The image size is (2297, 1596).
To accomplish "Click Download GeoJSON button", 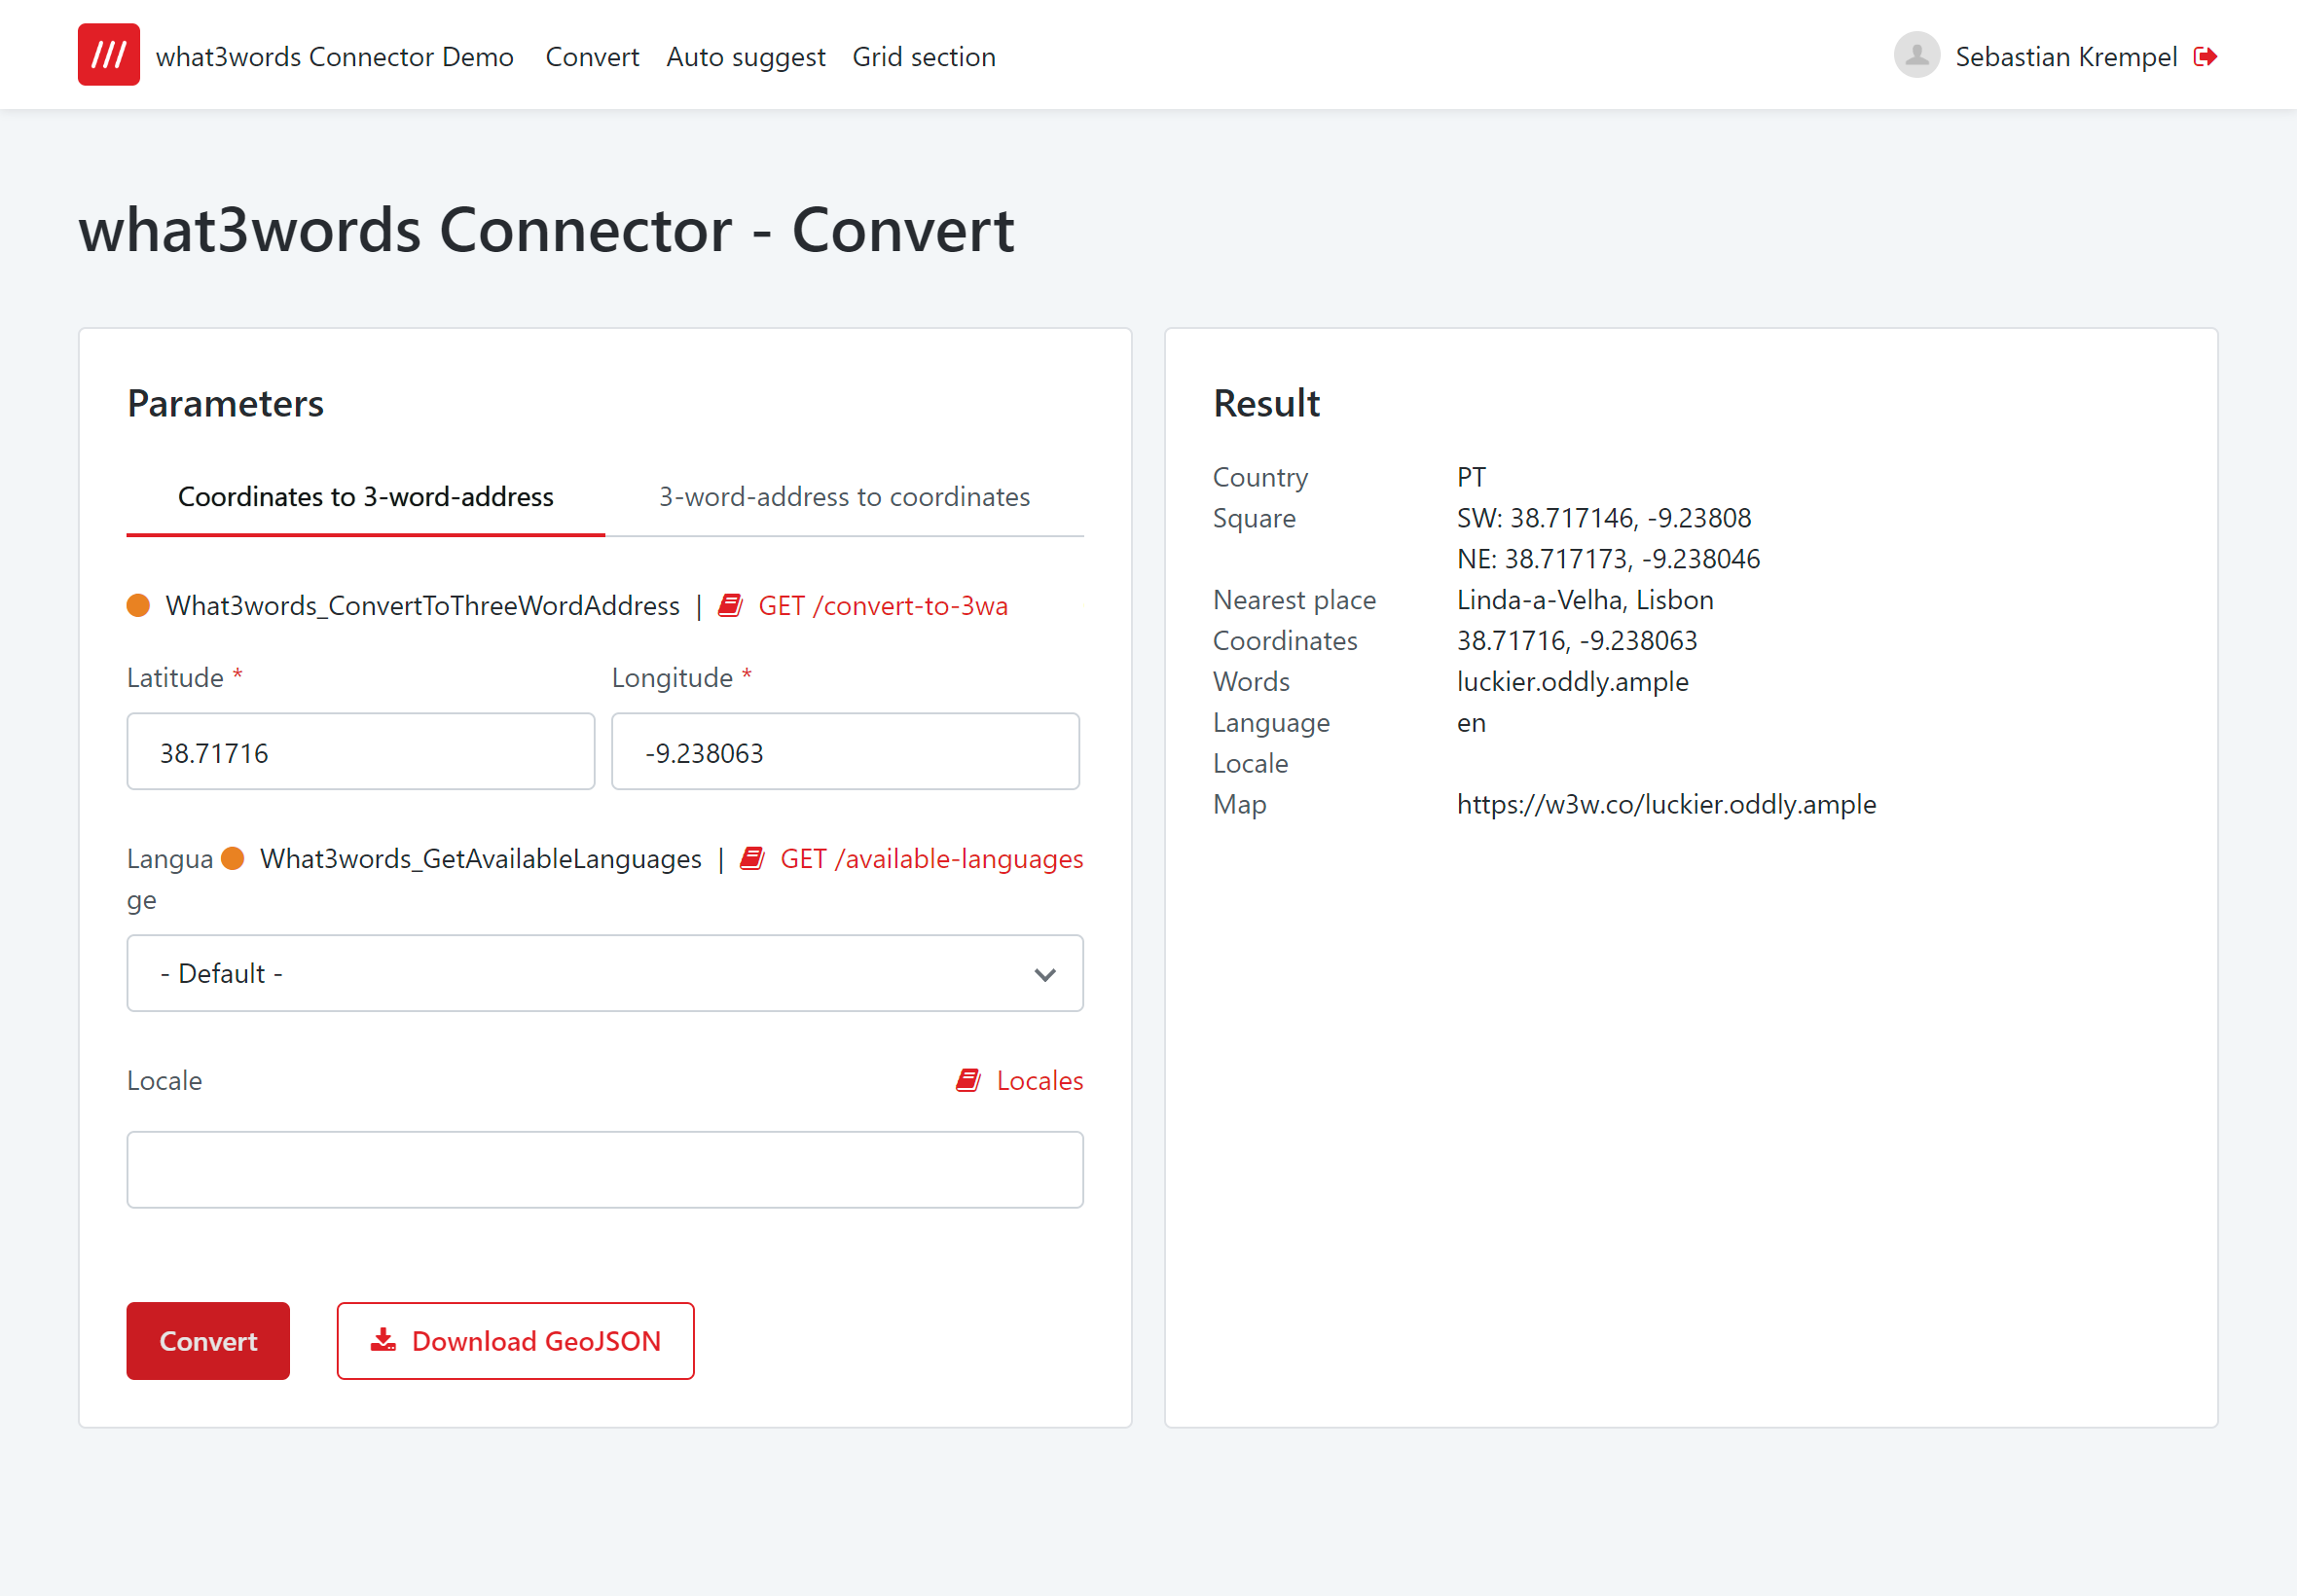I will [515, 1341].
